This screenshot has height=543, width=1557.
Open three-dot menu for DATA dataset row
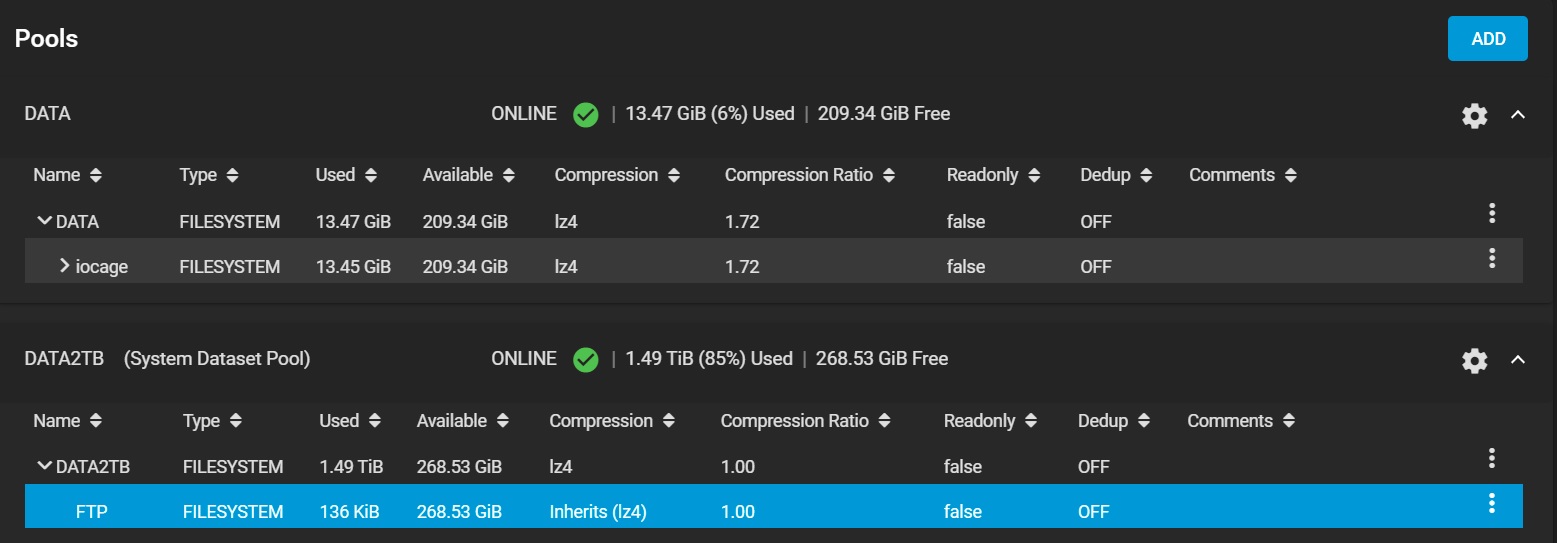tap(1491, 212)
